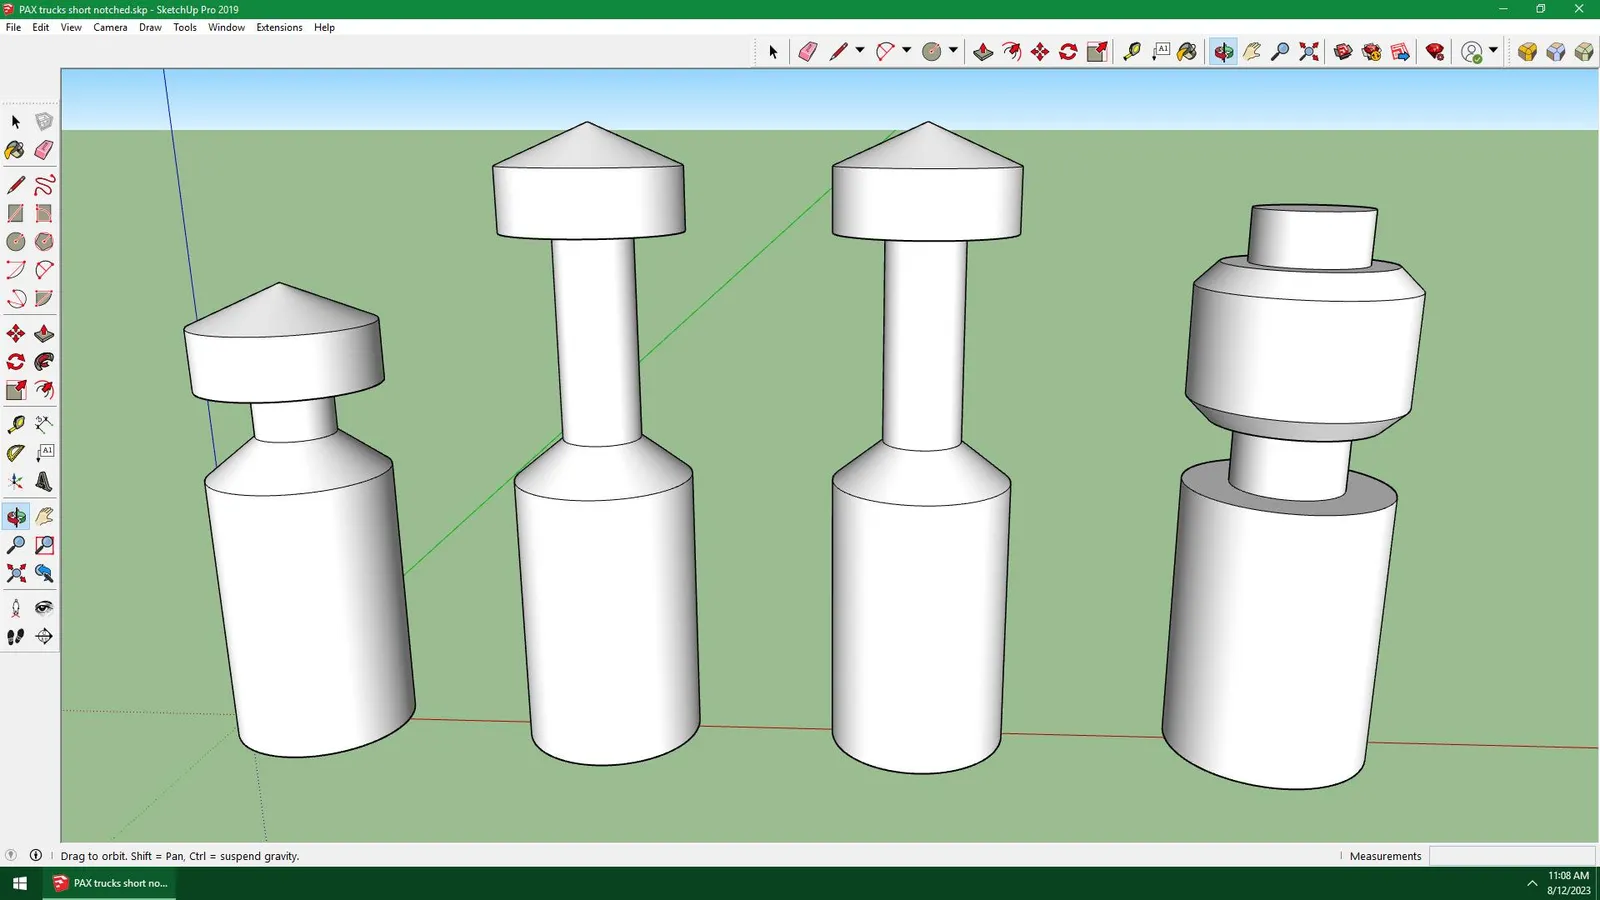Pick the 3D Text tool in left toolbar
The width and height of the screenshot is (1600, 900).
coord(44,482)
